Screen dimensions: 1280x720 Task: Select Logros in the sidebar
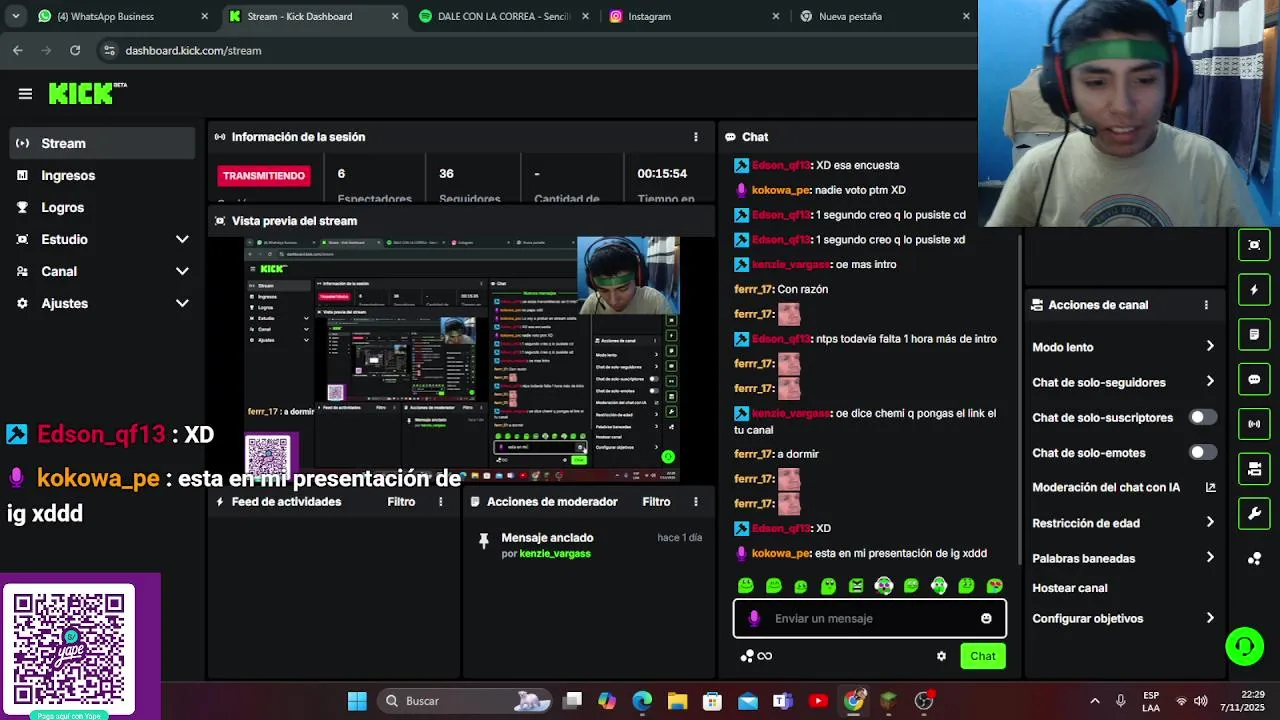coord(102,207)
